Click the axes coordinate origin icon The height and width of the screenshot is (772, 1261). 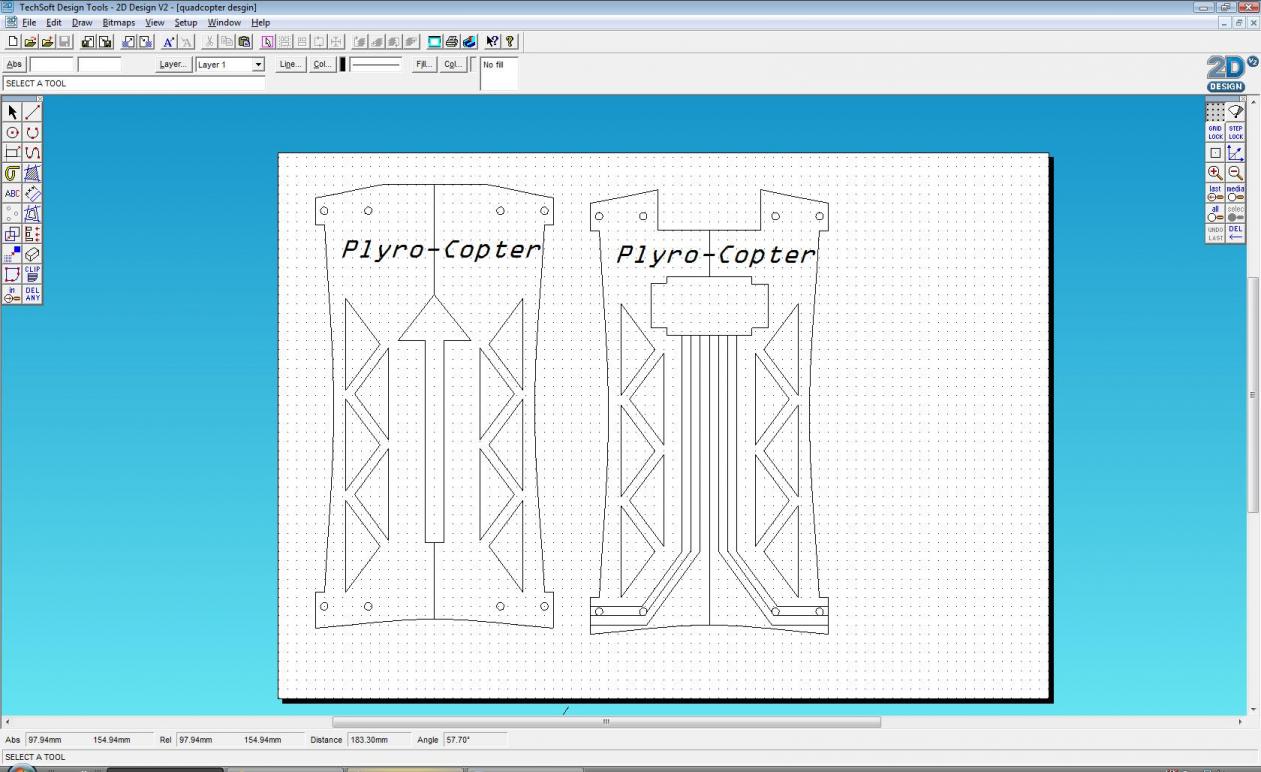[x=1235, y=152]
